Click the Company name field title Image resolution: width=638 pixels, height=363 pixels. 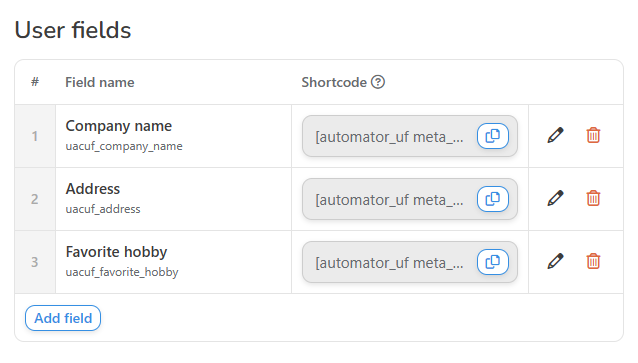119,126
